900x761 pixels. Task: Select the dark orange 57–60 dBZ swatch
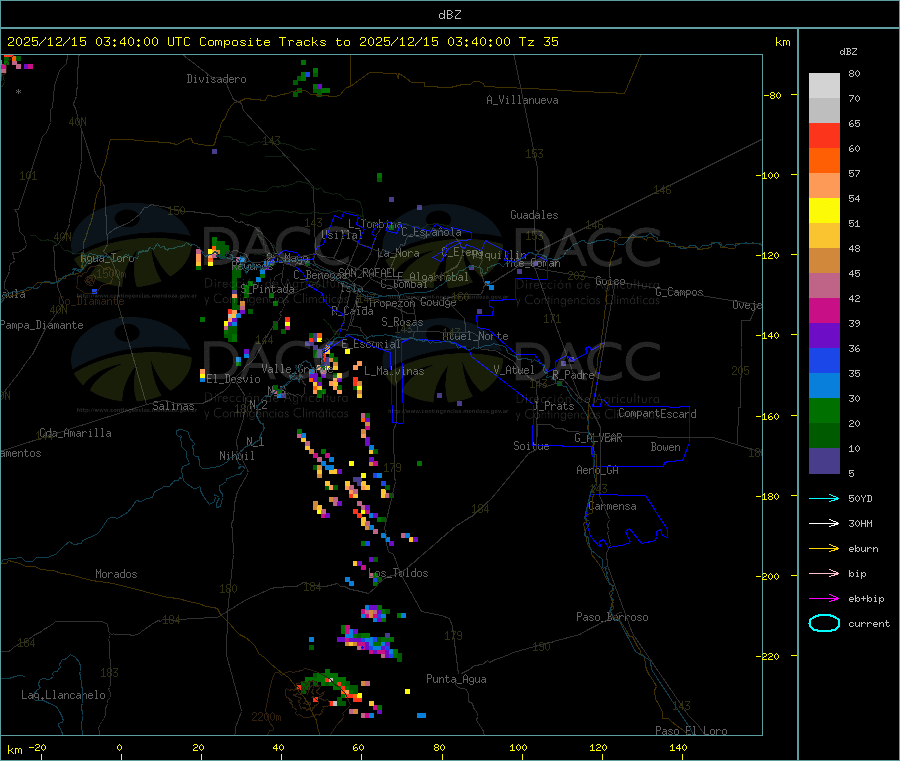(x=824, y=161)
